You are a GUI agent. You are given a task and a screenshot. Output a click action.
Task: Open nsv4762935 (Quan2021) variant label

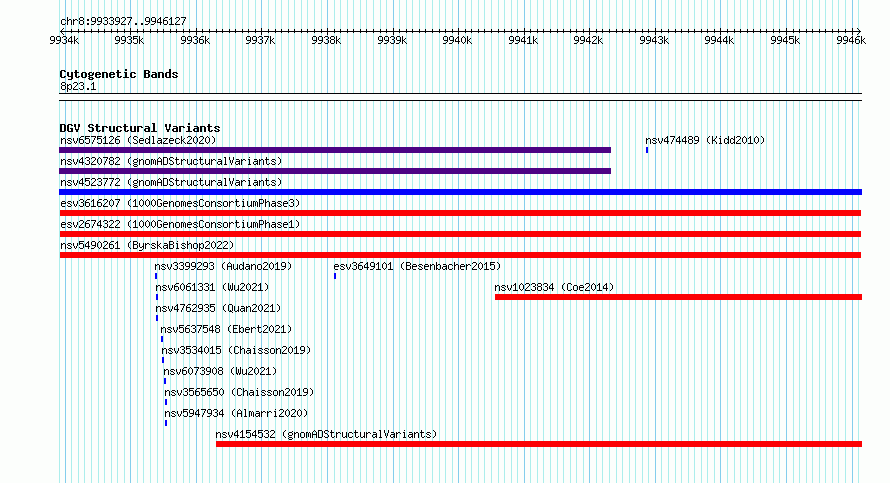click(218, 308)
